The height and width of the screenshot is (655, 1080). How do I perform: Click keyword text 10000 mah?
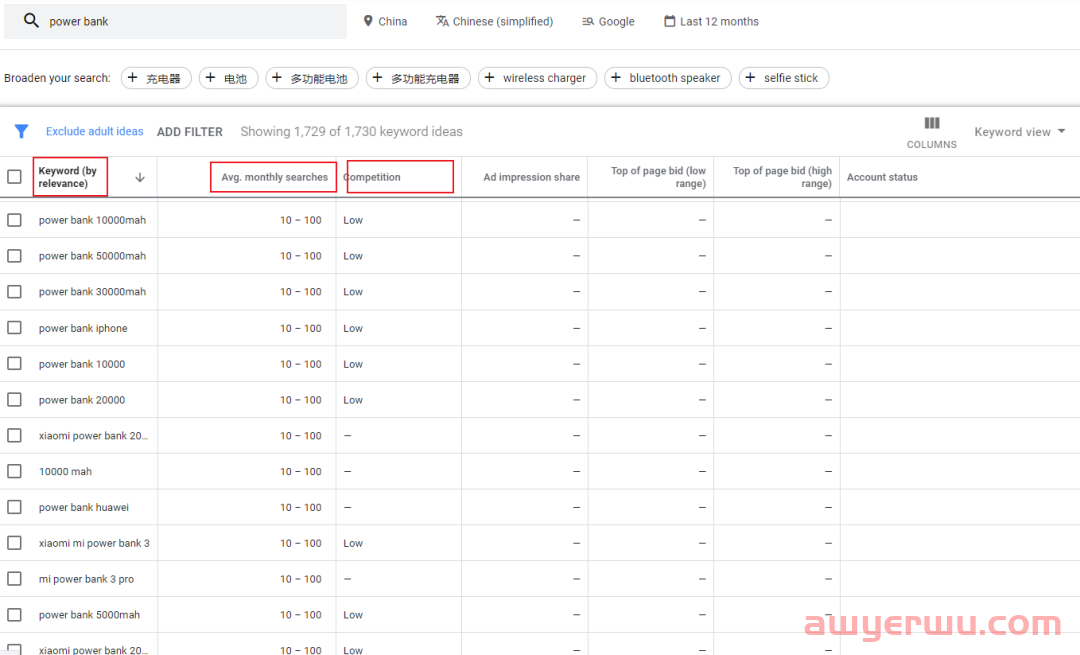65,472
